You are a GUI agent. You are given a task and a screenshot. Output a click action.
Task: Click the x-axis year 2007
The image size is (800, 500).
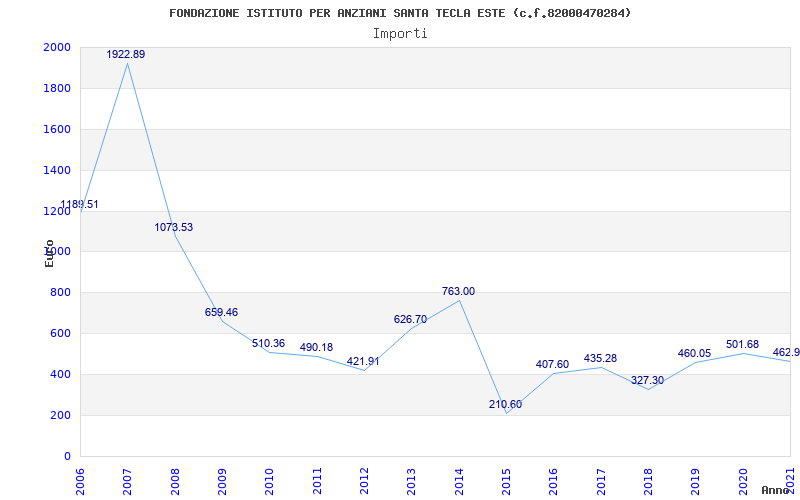pos(128,481)
